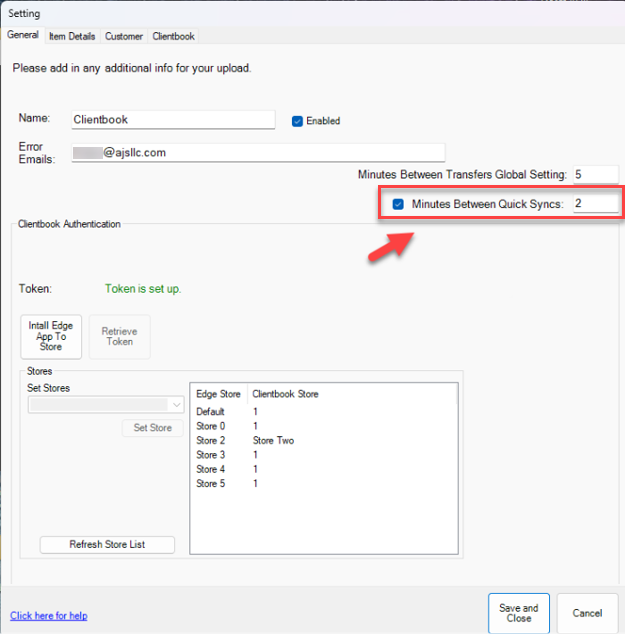Toggle the Enabled checkbox

(297, 121)
